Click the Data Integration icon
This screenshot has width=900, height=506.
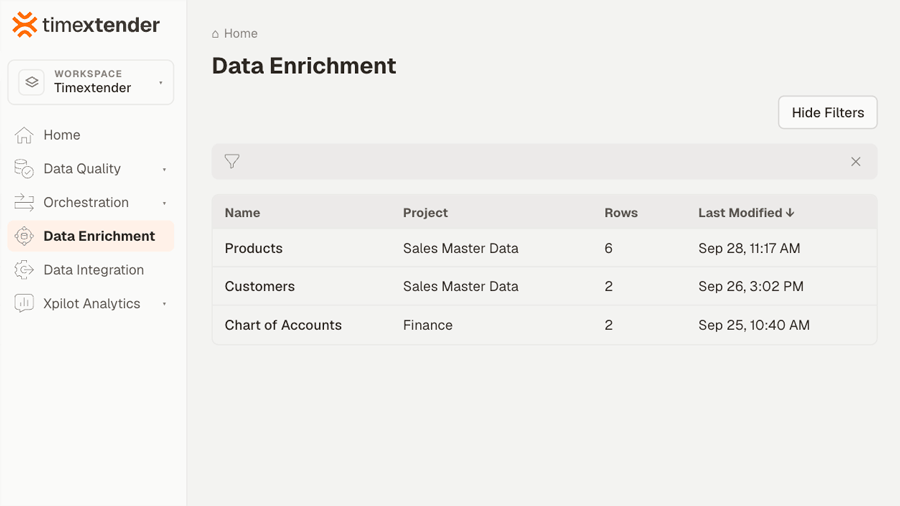pyautogui.click(x=24, y=270)
